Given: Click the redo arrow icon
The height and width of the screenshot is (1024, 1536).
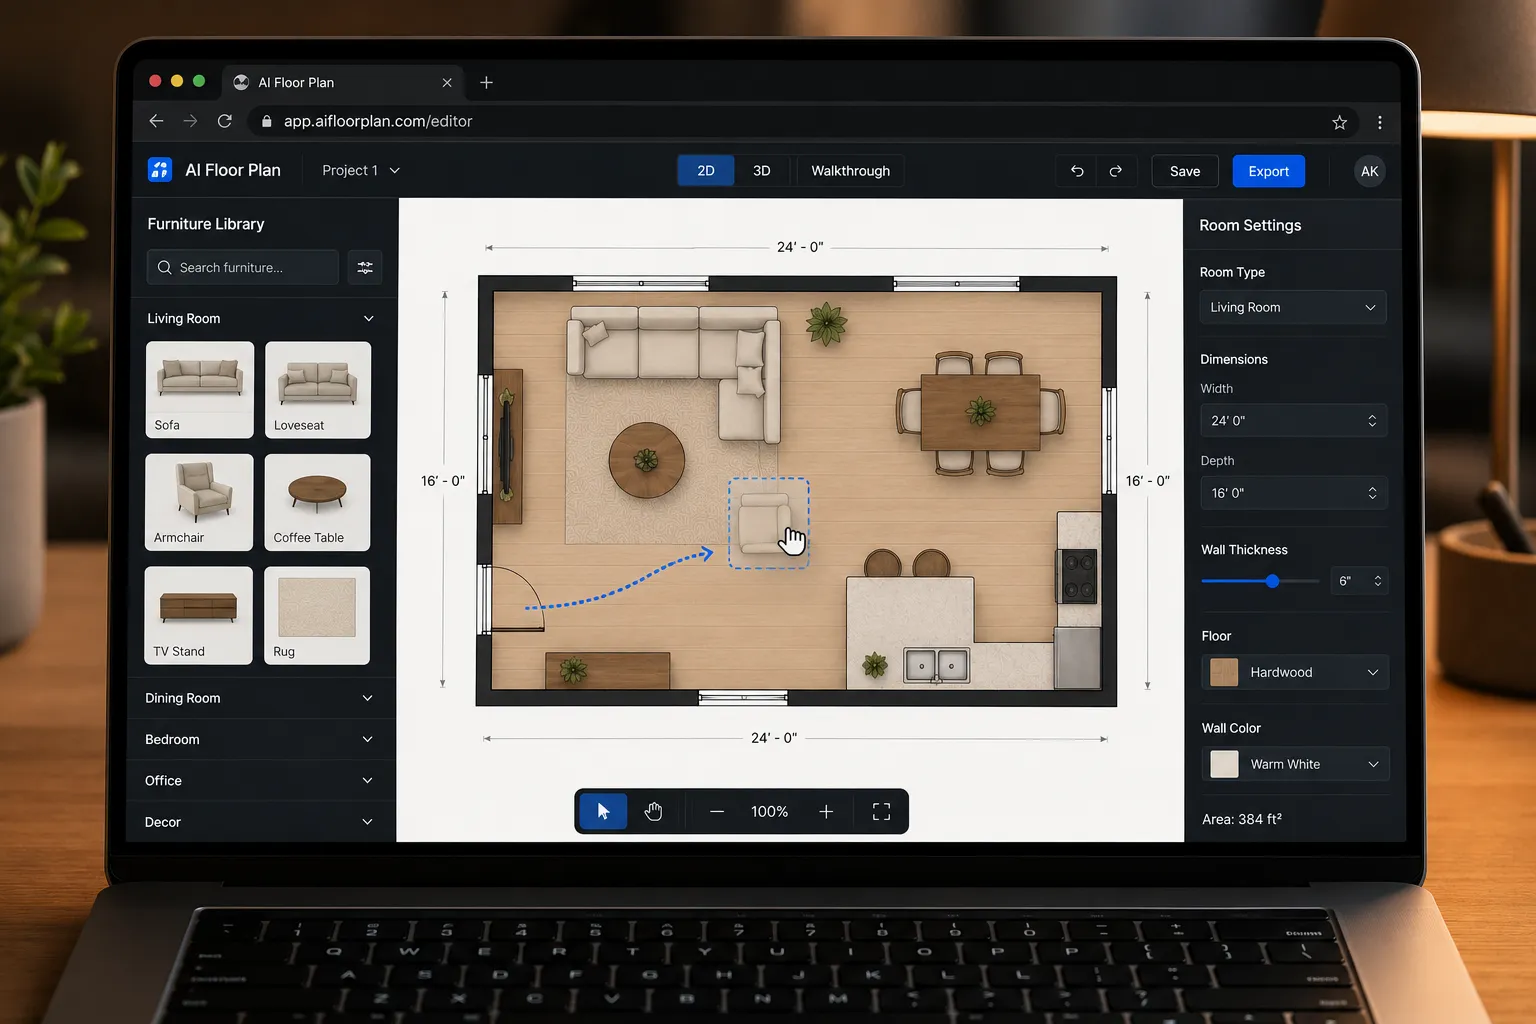Looking at the screenshot, I should [1115, 171].
